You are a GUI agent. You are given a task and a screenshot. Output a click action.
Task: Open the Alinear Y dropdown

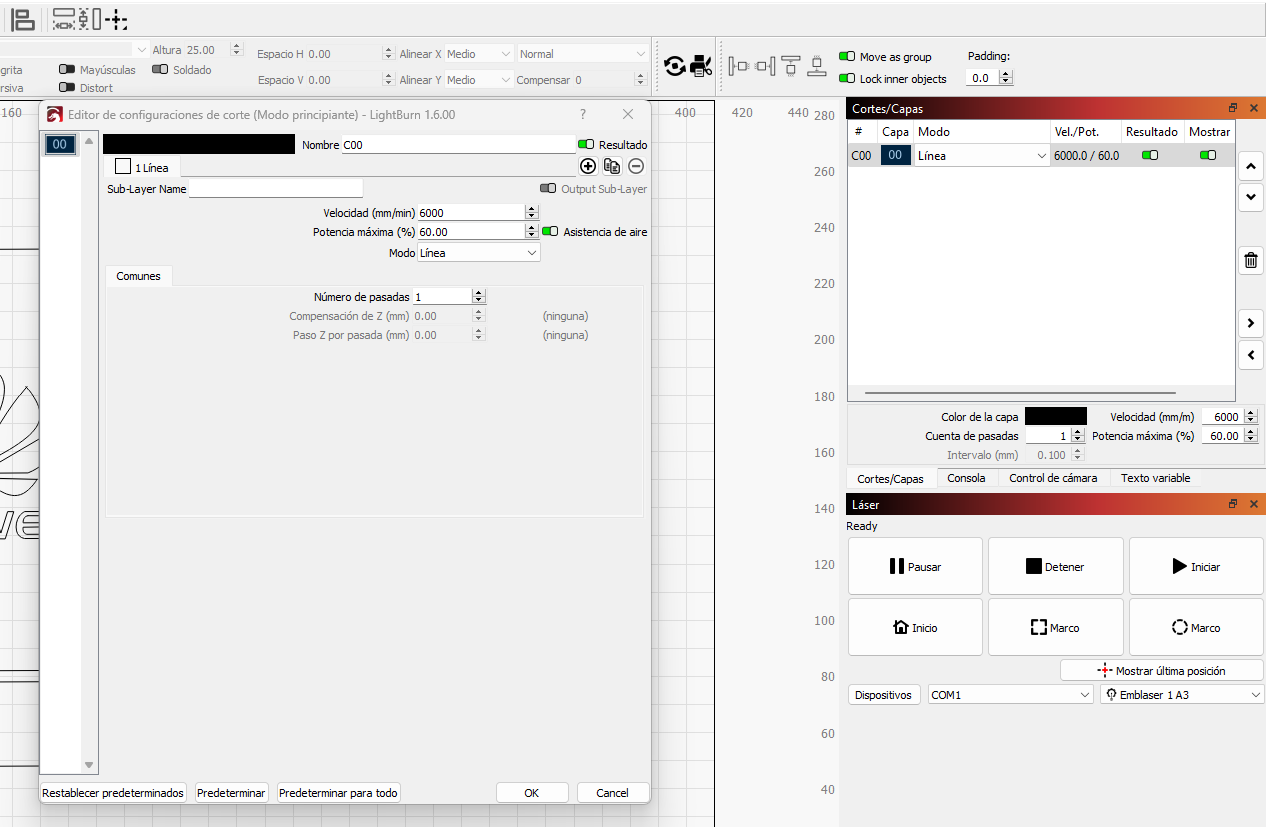click(478, 80)
